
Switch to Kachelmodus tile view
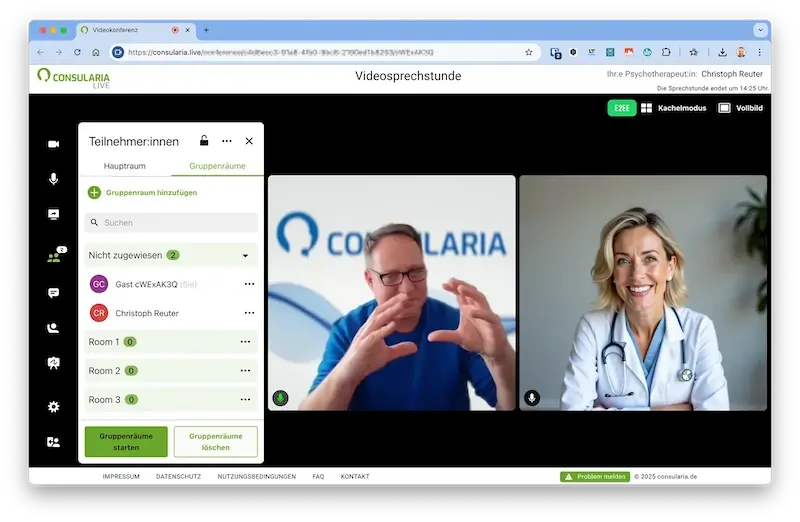tap(673, 108)
